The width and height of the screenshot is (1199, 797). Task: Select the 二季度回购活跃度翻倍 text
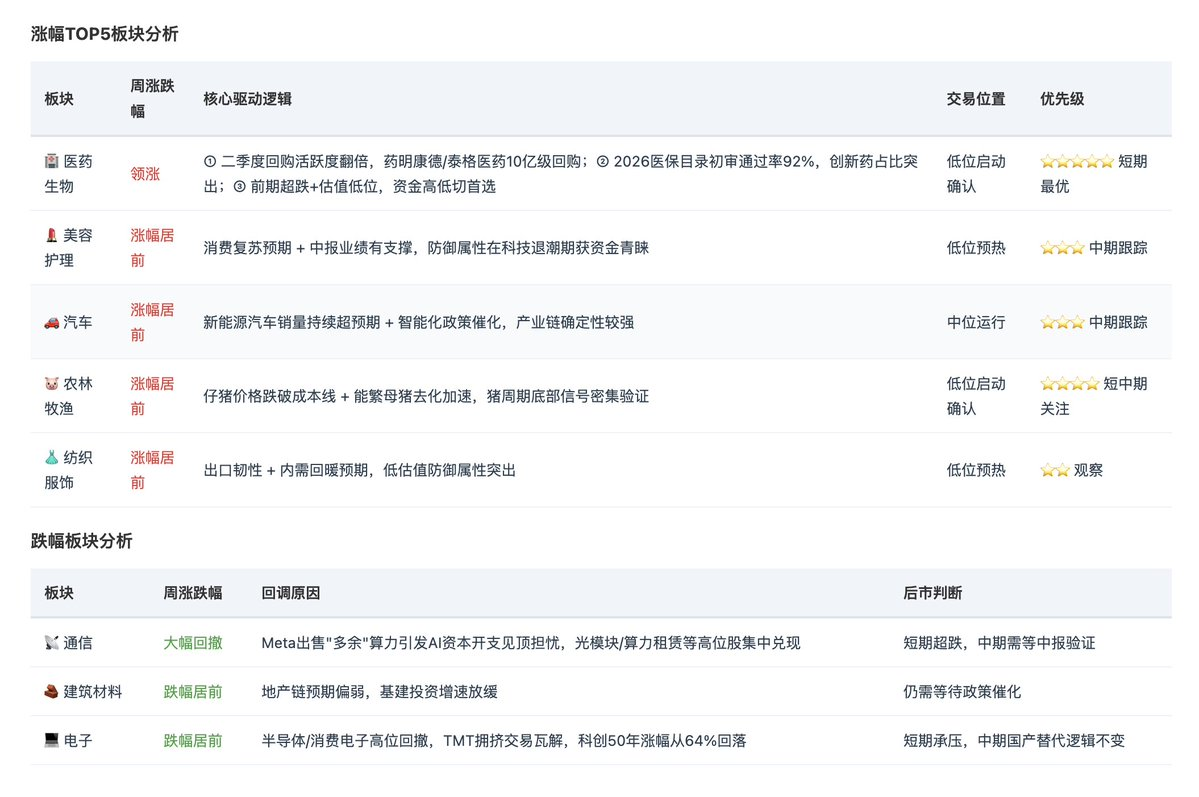pyautogui.click(x=294, y=161)
